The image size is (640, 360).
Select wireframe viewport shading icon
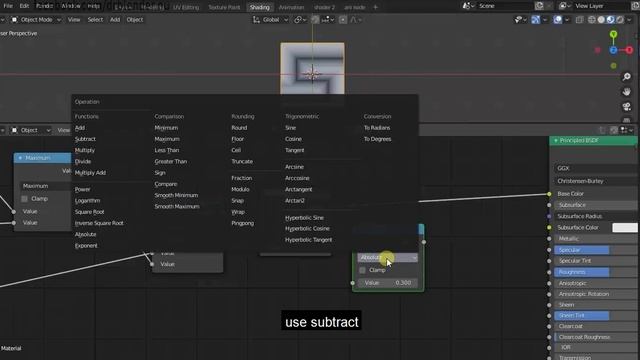(591, 20)
